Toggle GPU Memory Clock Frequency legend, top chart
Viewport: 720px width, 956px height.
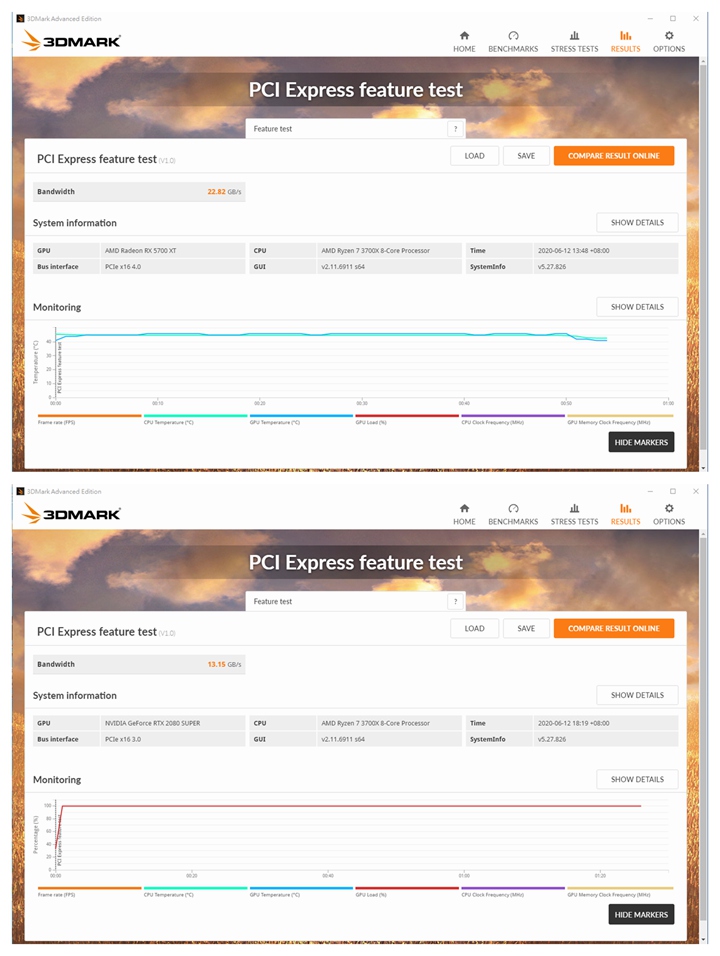pos(620,419)
